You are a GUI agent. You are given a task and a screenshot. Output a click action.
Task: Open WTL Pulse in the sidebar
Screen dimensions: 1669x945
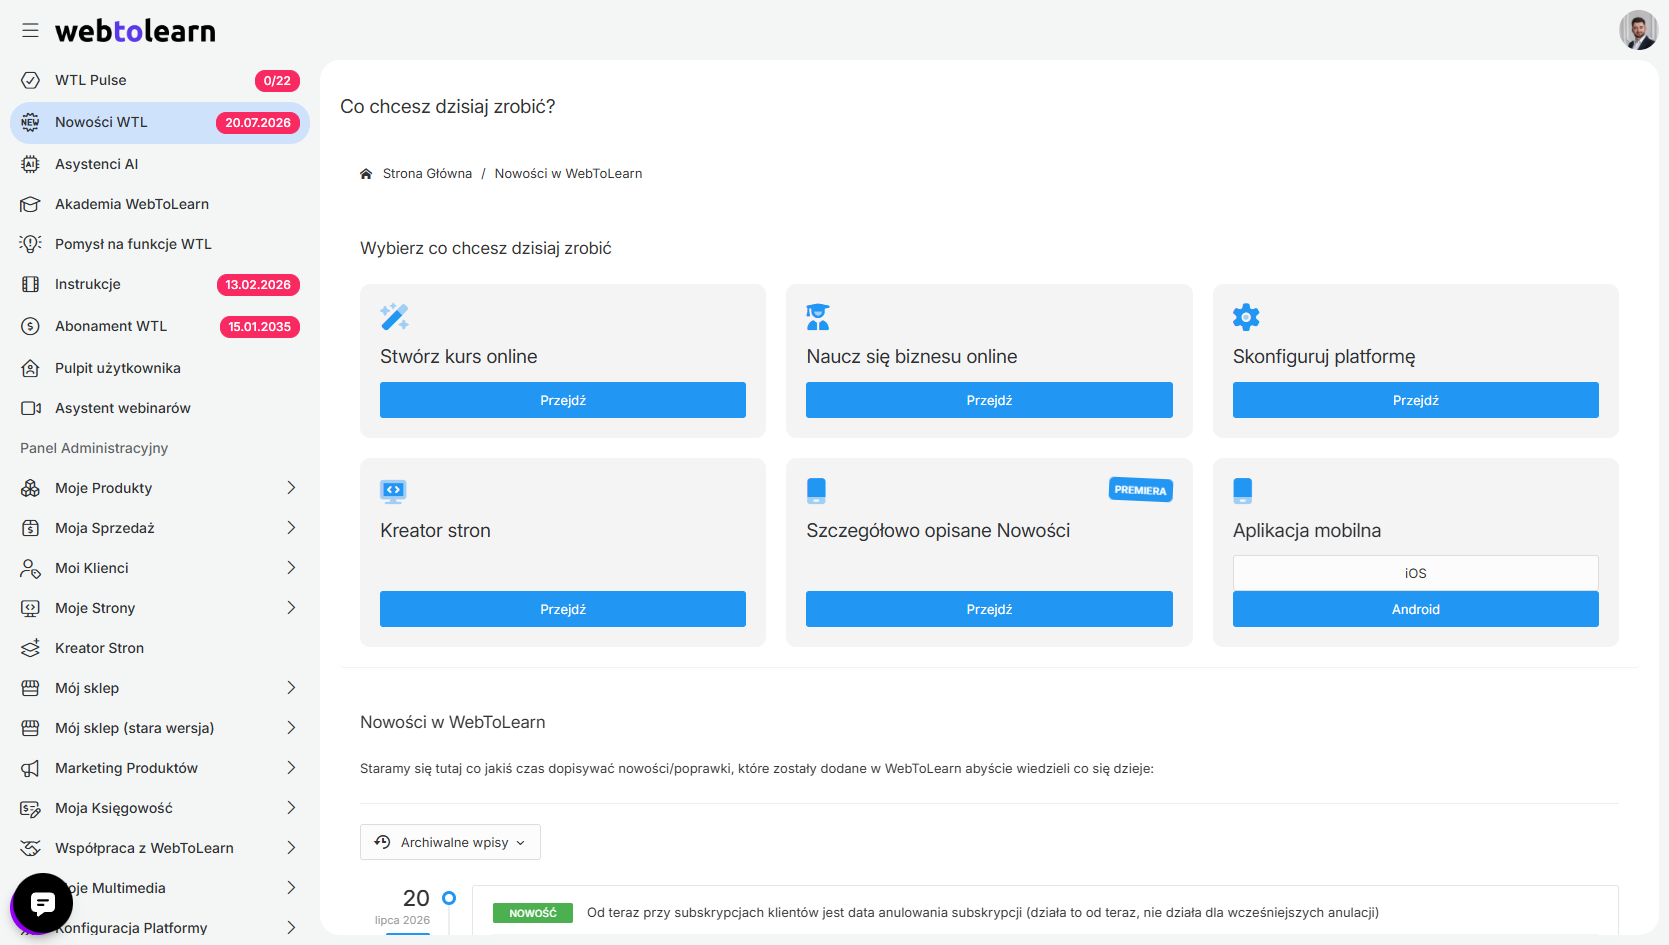pyautogui.click(x=160, y=80)
